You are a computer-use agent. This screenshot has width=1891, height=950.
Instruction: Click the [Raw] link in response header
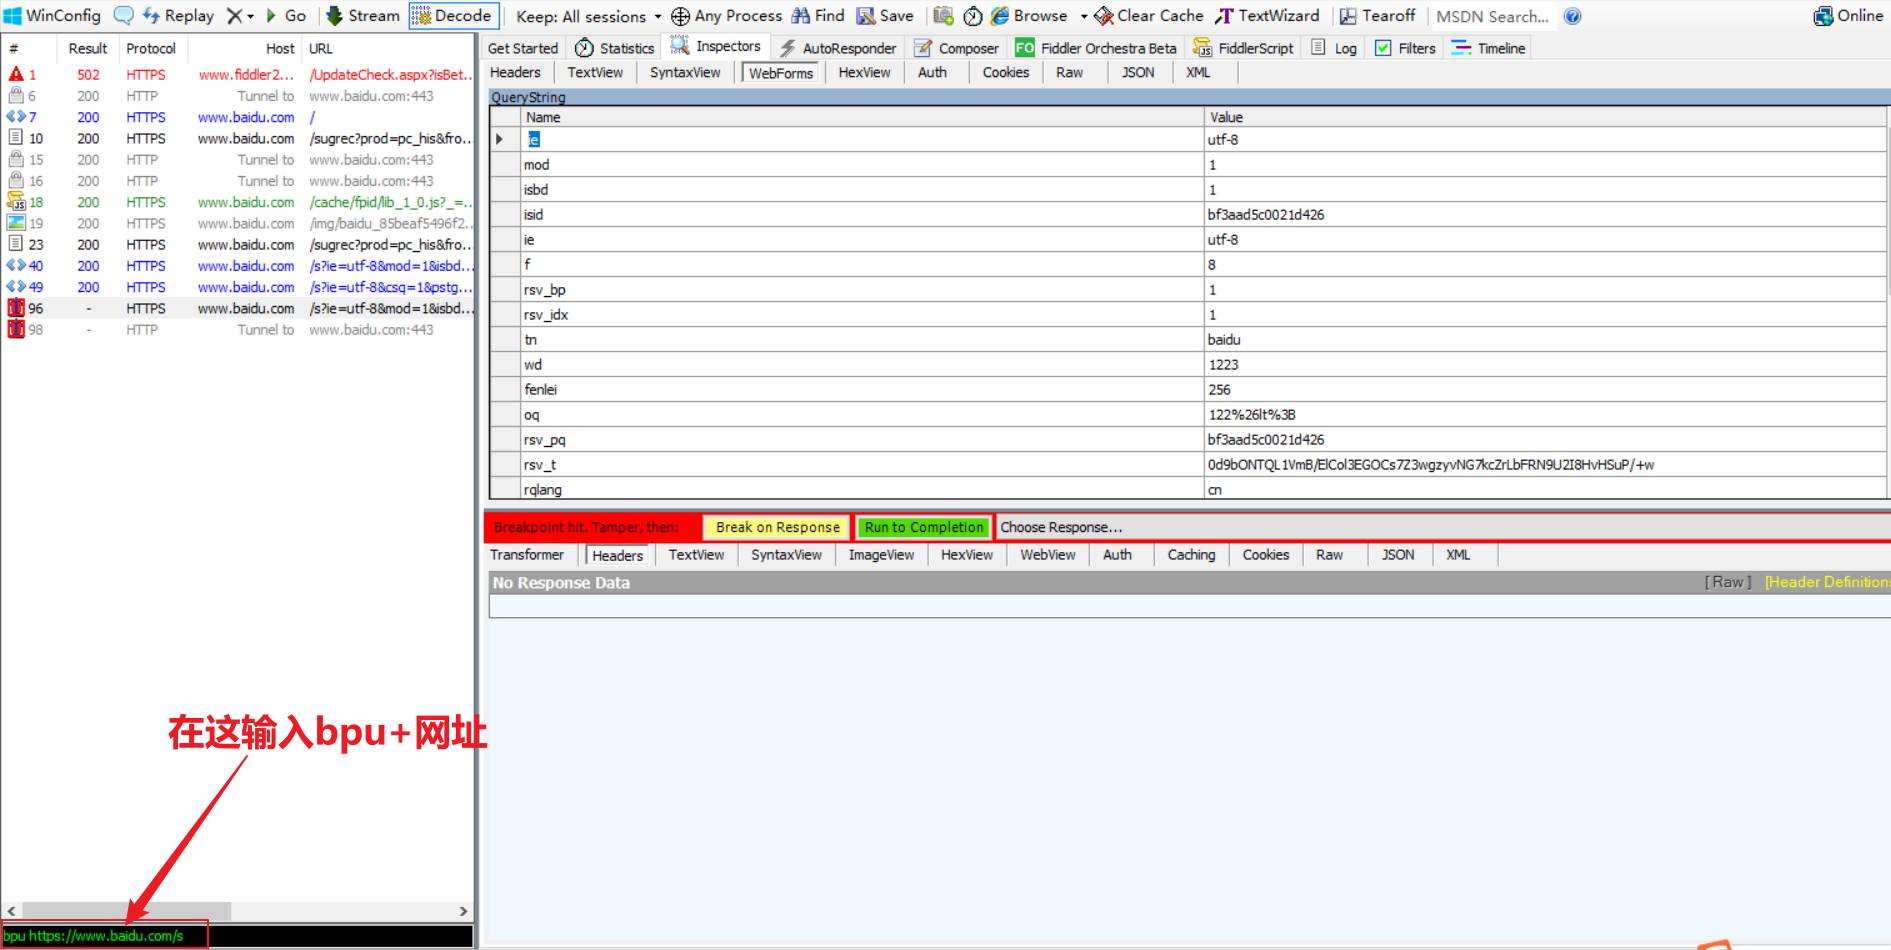click(1728, 582)
